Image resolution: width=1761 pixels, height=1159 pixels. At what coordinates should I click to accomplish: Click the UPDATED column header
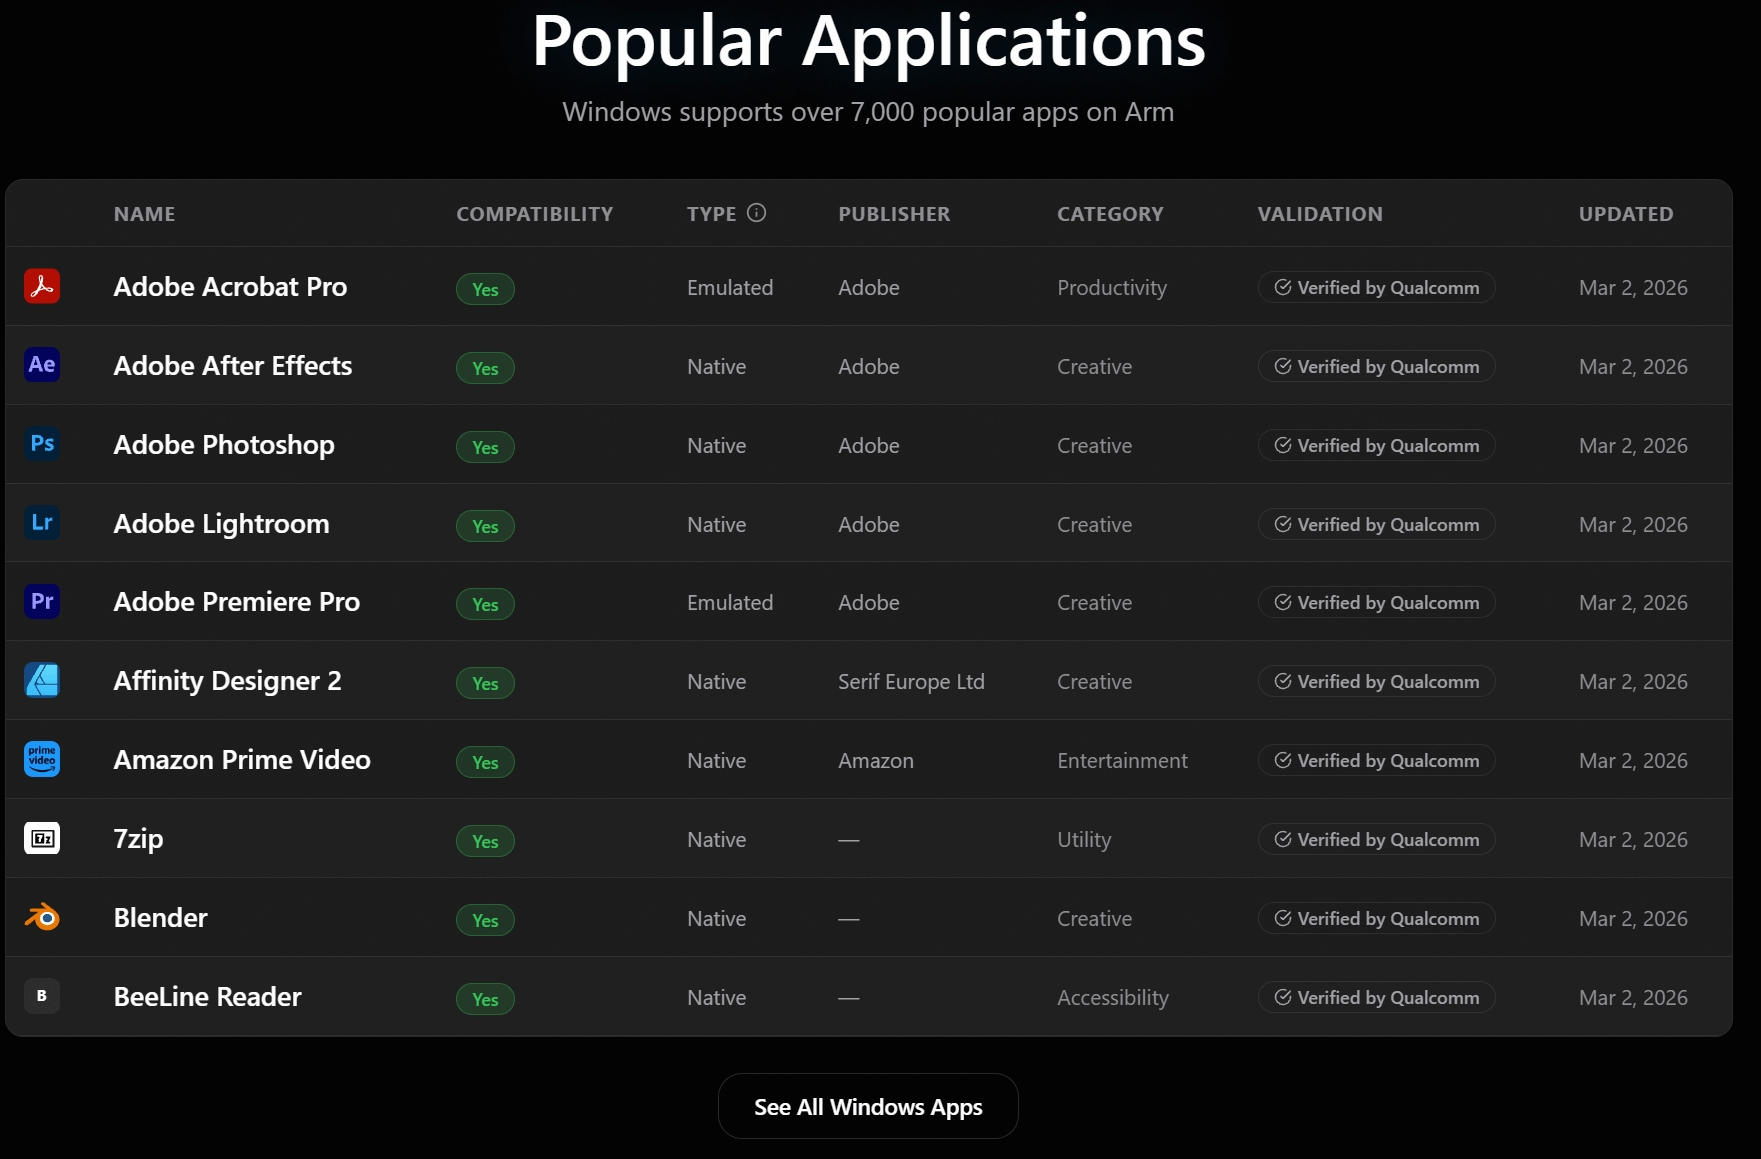click(x=1626, y=214)
